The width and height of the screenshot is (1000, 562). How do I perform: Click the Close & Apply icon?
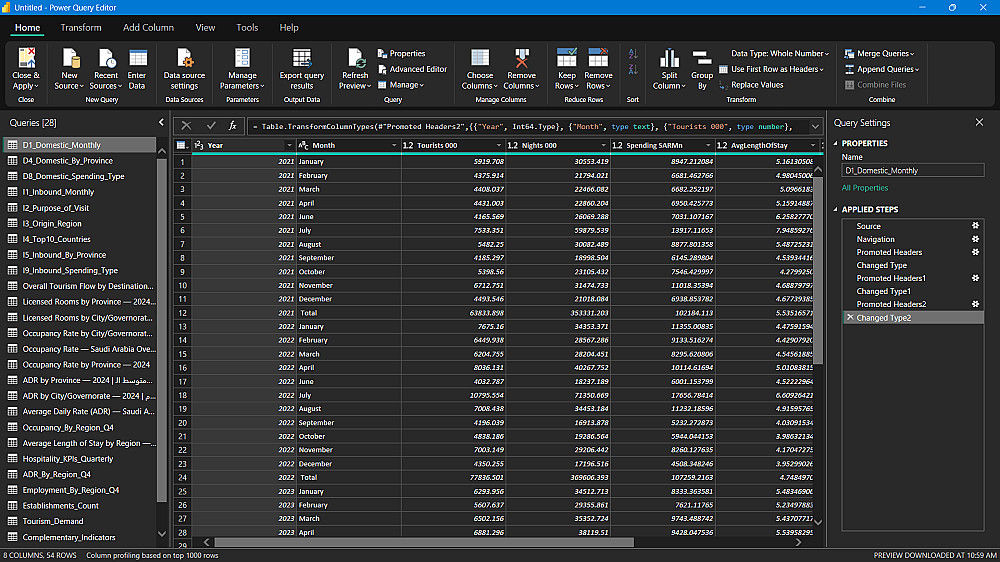click(x=26, y=59)
